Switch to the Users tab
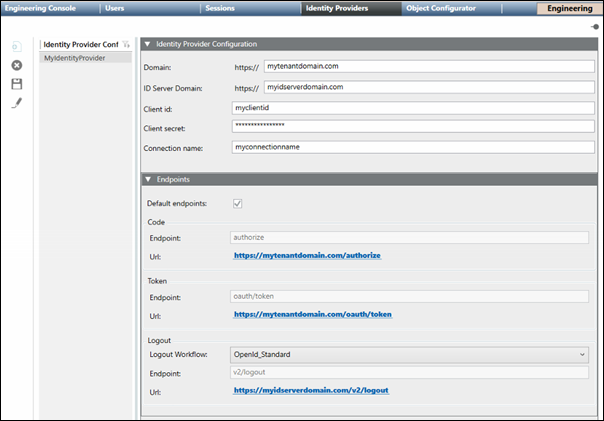The height and width of the screenshot is (421, 604). click(x=115, y=8)
